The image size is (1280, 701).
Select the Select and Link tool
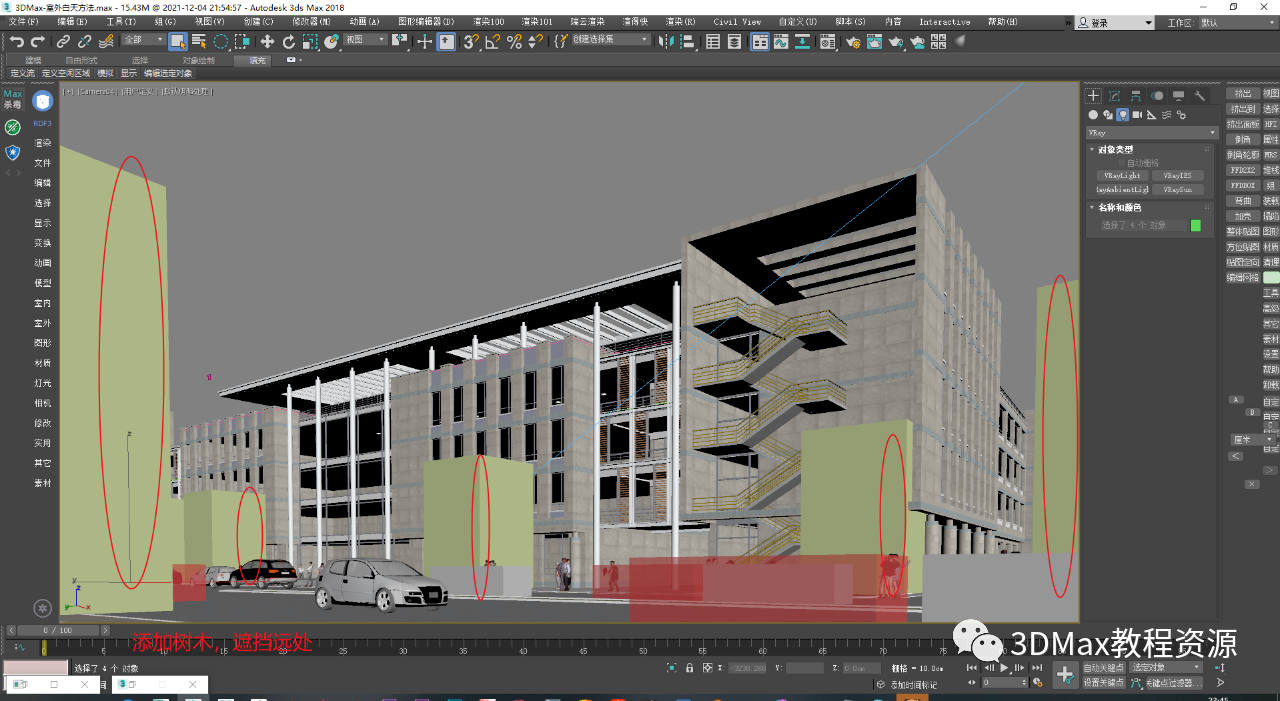click(63, 41)
